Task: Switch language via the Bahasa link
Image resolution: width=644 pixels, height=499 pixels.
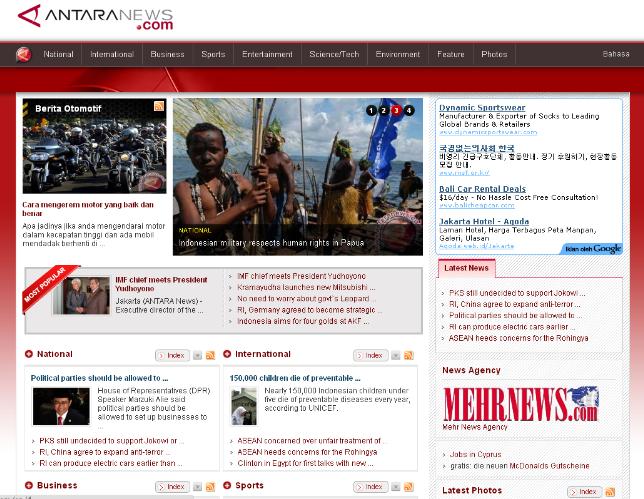Action: coord(615,54)
